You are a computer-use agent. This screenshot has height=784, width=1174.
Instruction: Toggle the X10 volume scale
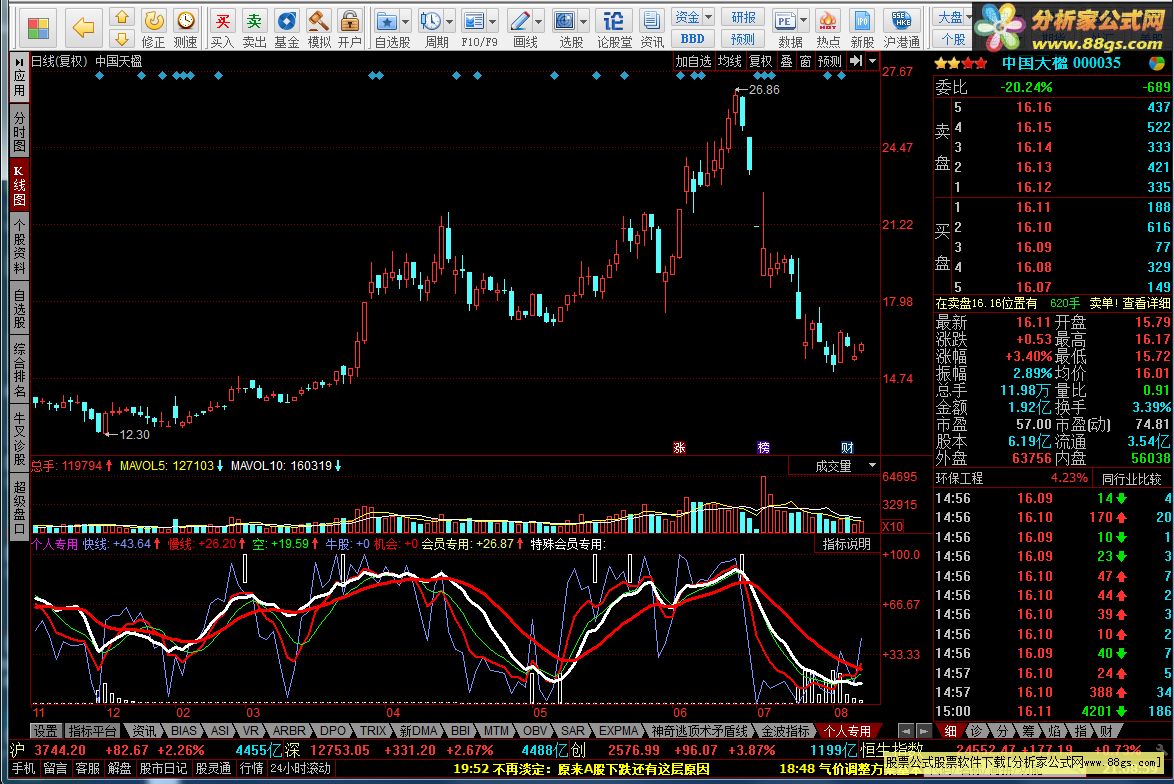[x=892, y=526]
